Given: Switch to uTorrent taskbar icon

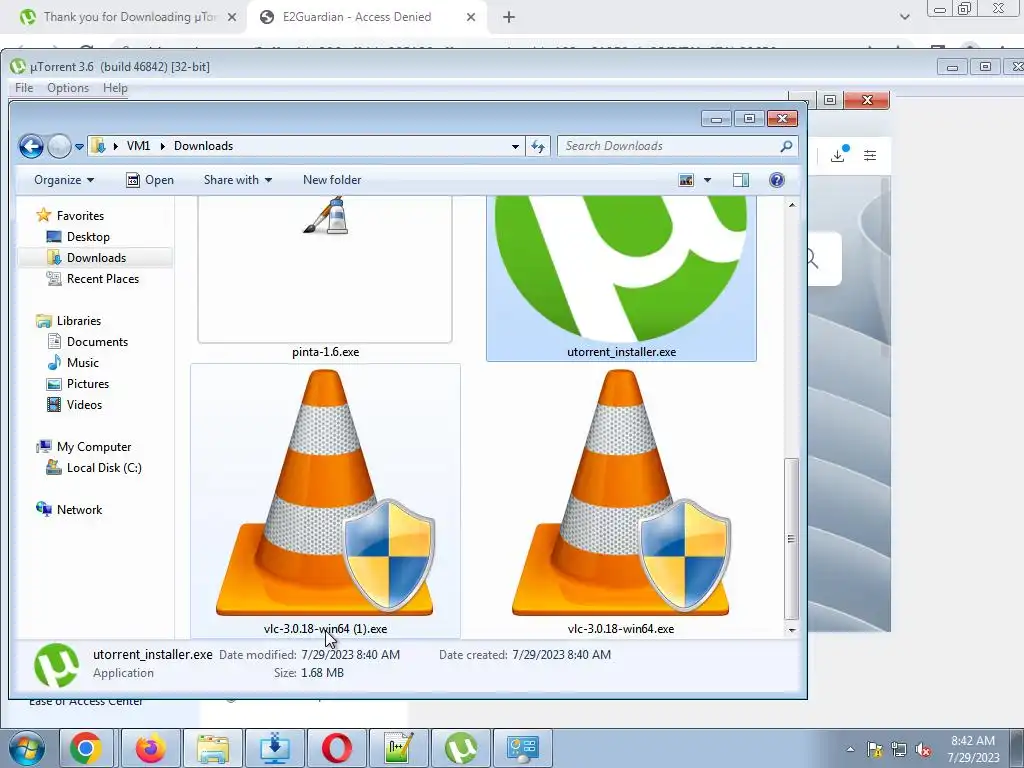Looking at the screenshot, I should (460, 748).
